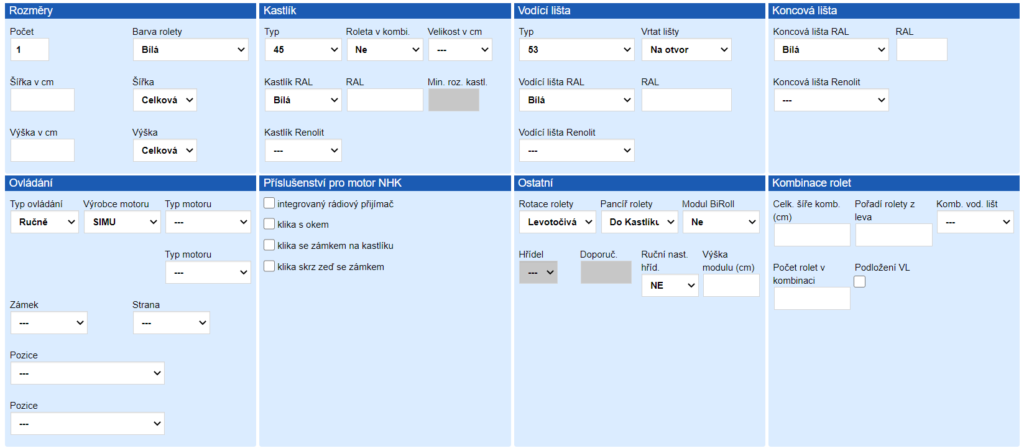Screen dimensions: 1024x448
Task: Enable integrovaný rádiový přijímač checkbox
Action: (269, 204)
